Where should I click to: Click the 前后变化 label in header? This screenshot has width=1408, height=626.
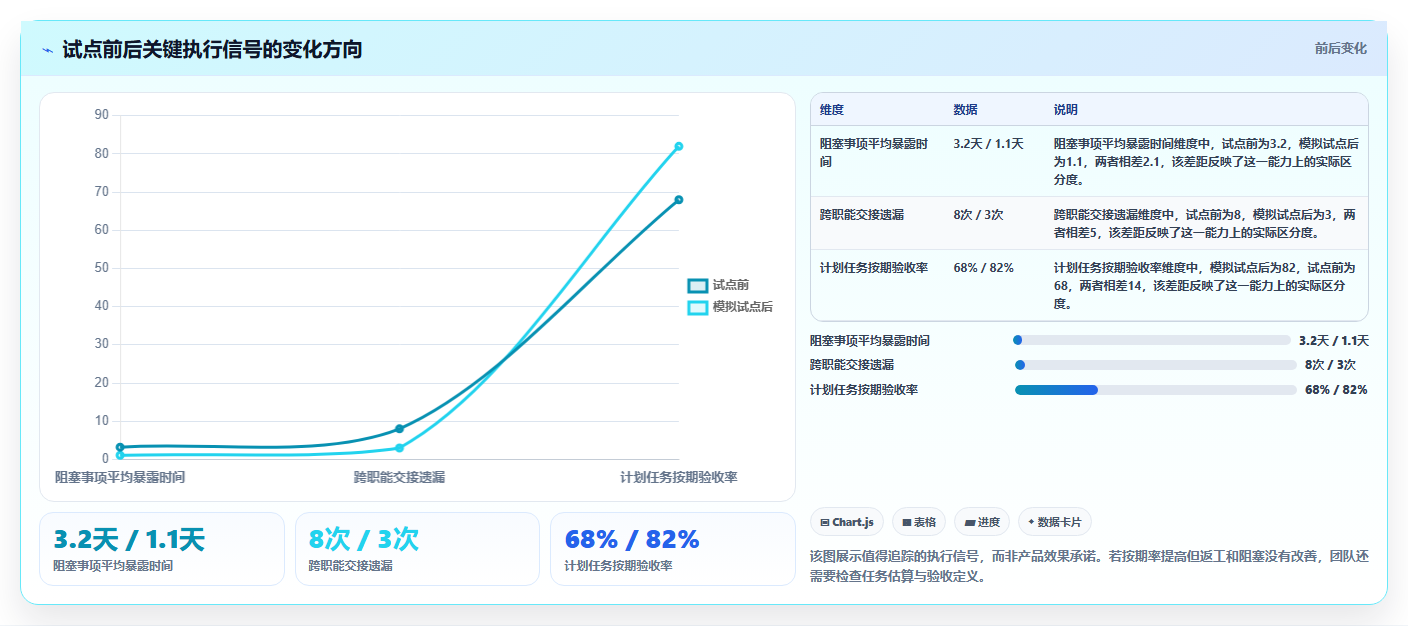coord(1340,49)
